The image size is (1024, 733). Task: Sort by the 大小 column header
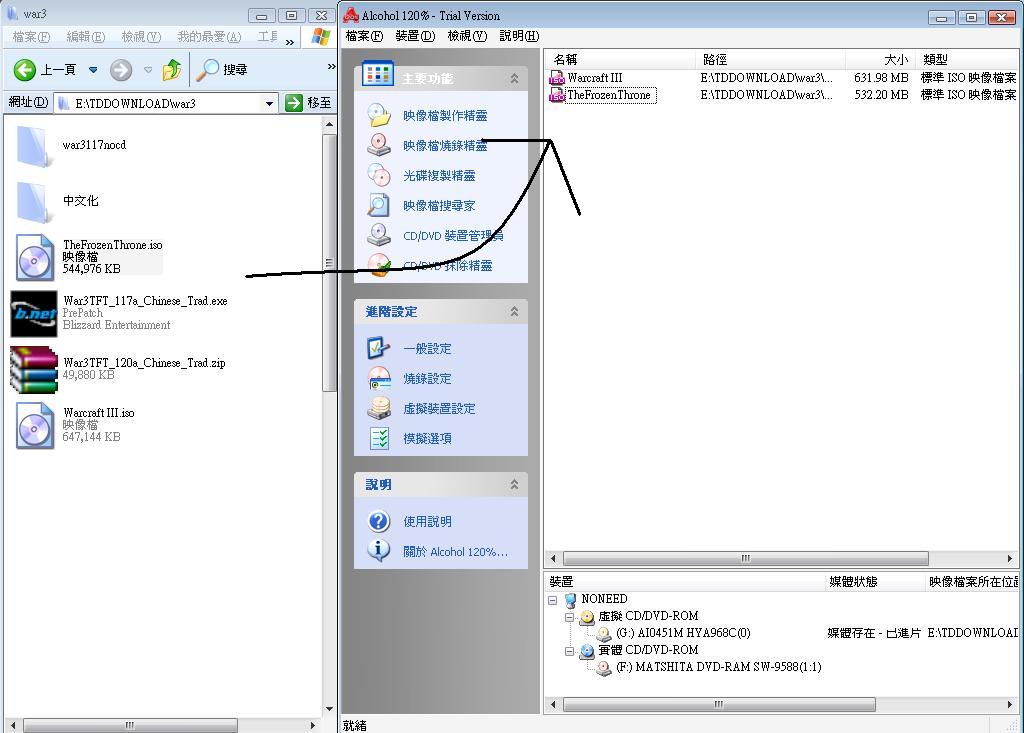point(880,59)
